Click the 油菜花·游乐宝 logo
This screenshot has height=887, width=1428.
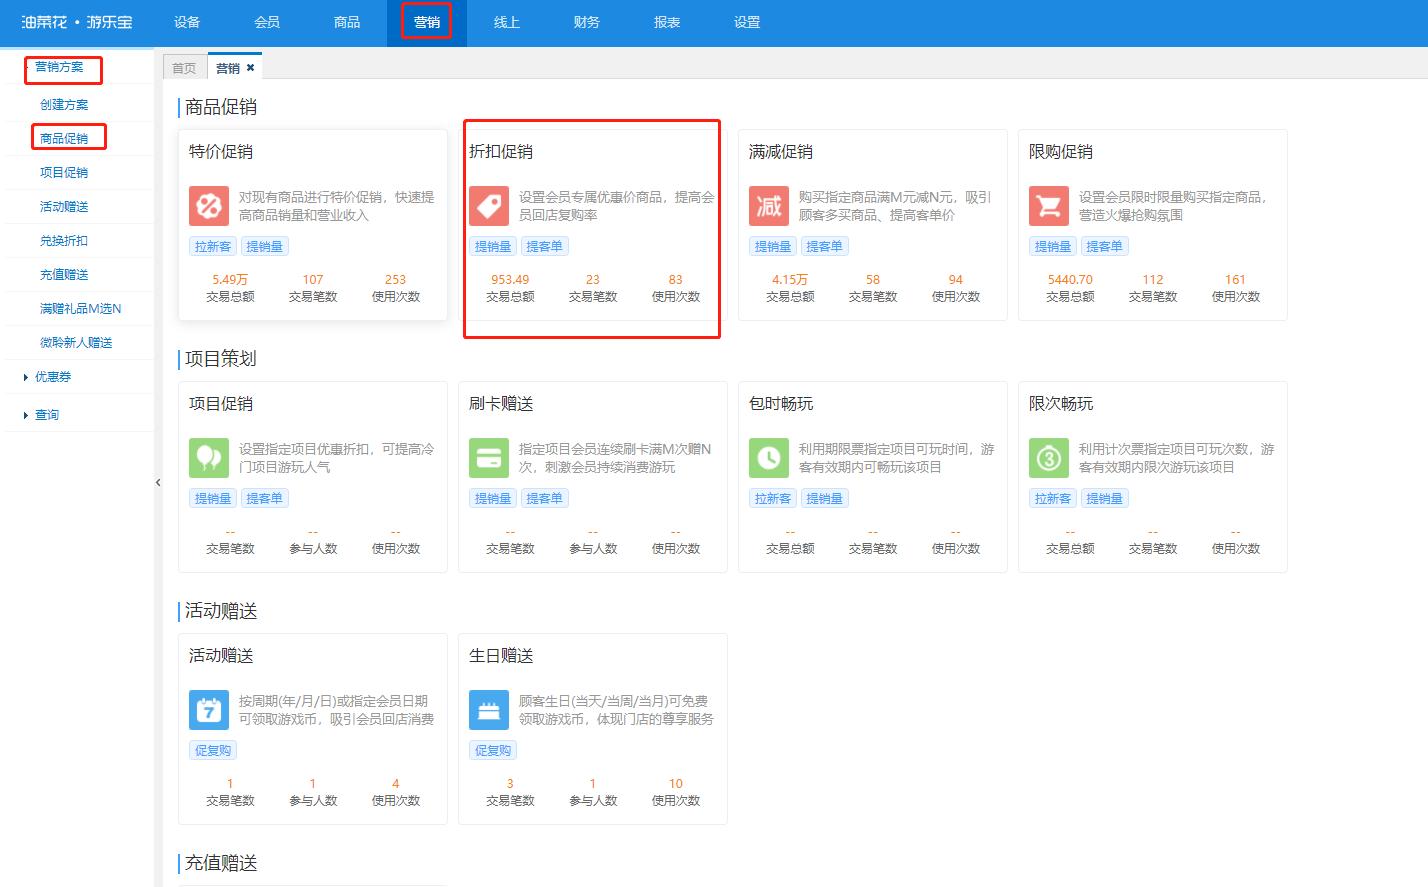click(77, 22)
